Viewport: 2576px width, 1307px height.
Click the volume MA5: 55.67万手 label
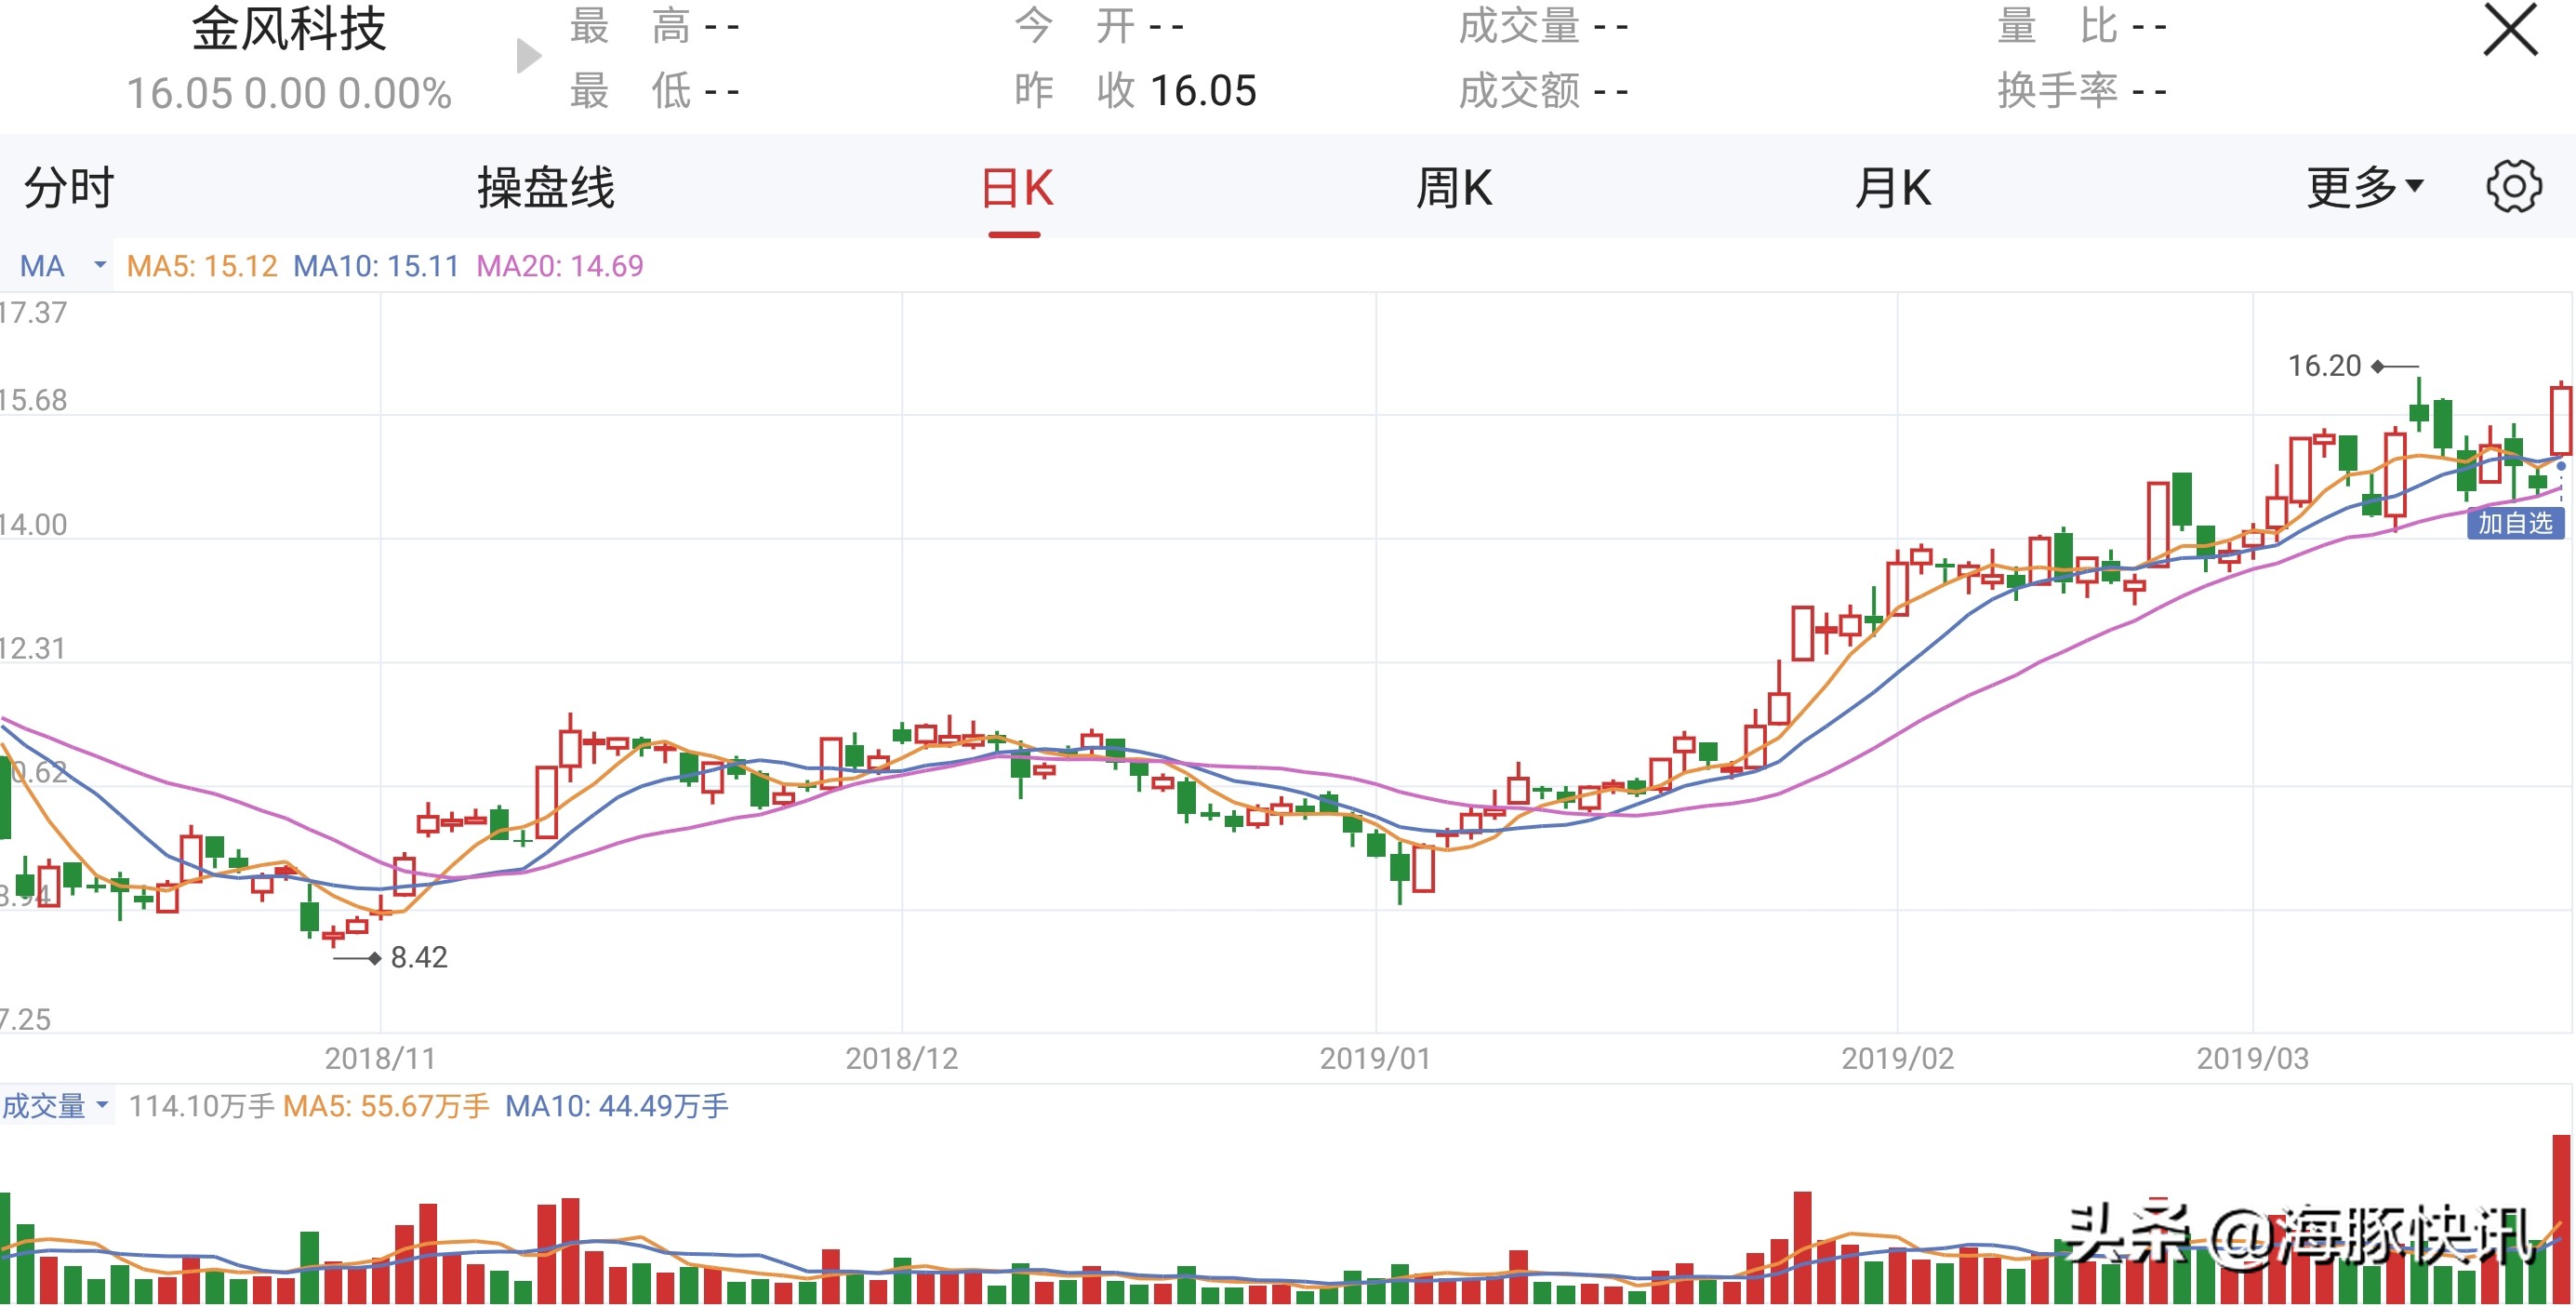[x=386, y=1106]
